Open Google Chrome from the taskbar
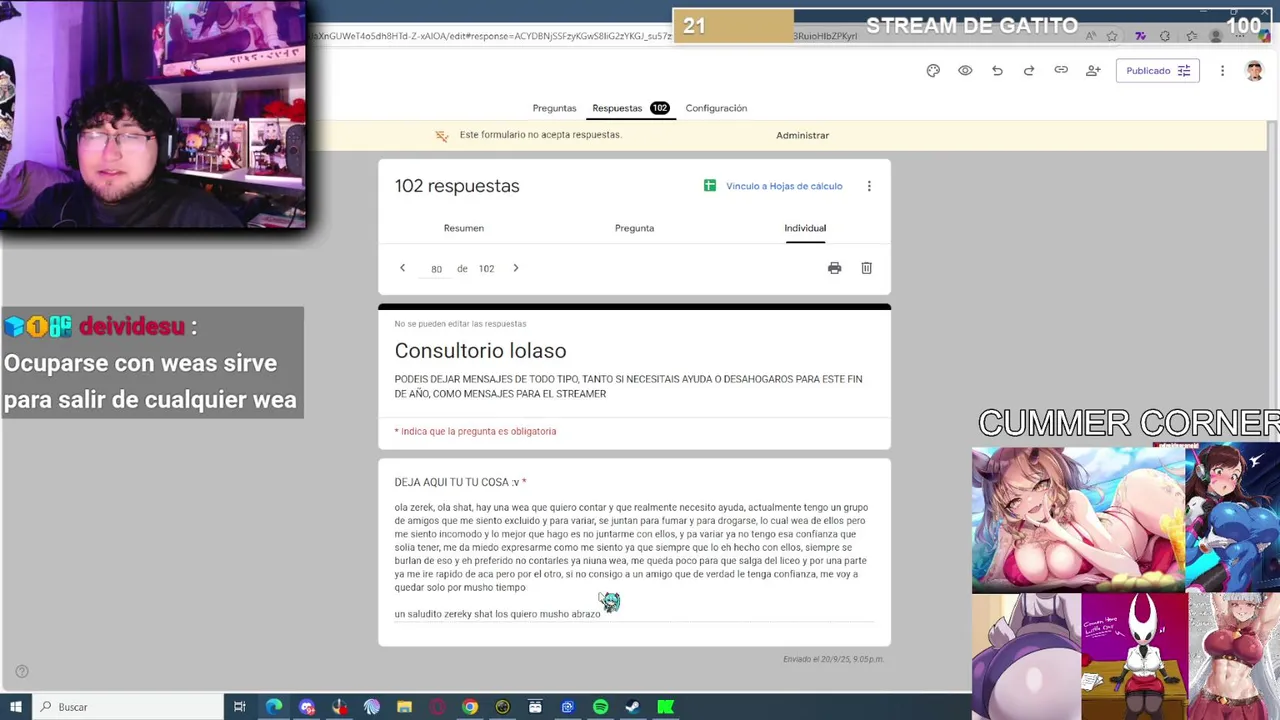1280x720 pixels. (x=469, y=707)
